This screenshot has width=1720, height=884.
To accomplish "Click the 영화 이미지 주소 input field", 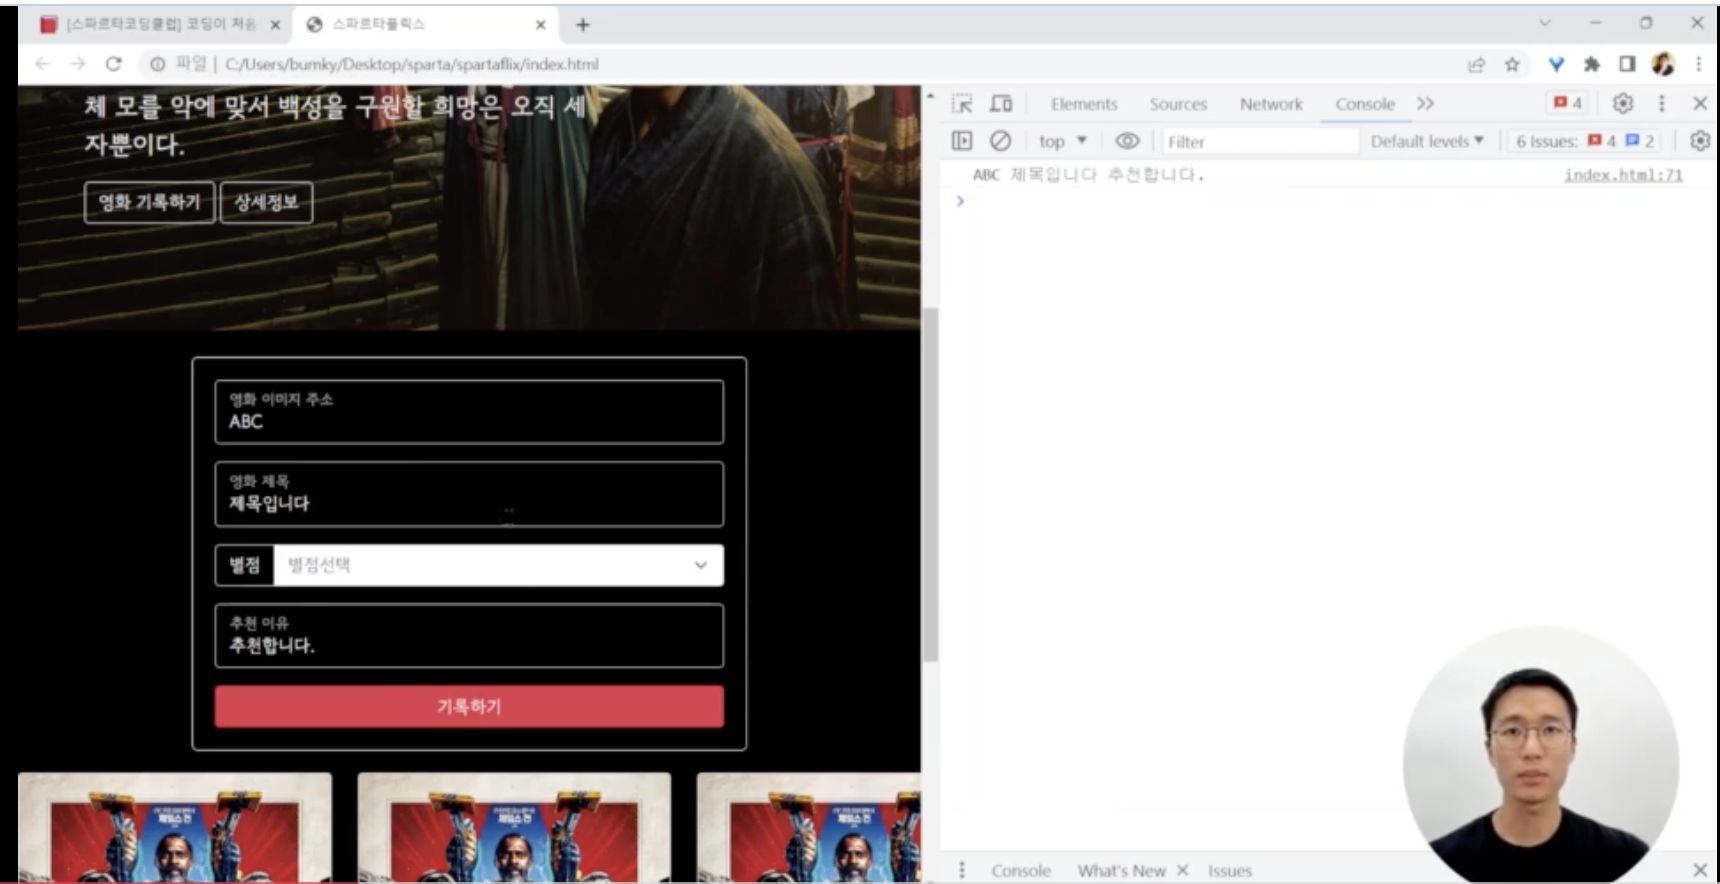I will pos(469,411).
